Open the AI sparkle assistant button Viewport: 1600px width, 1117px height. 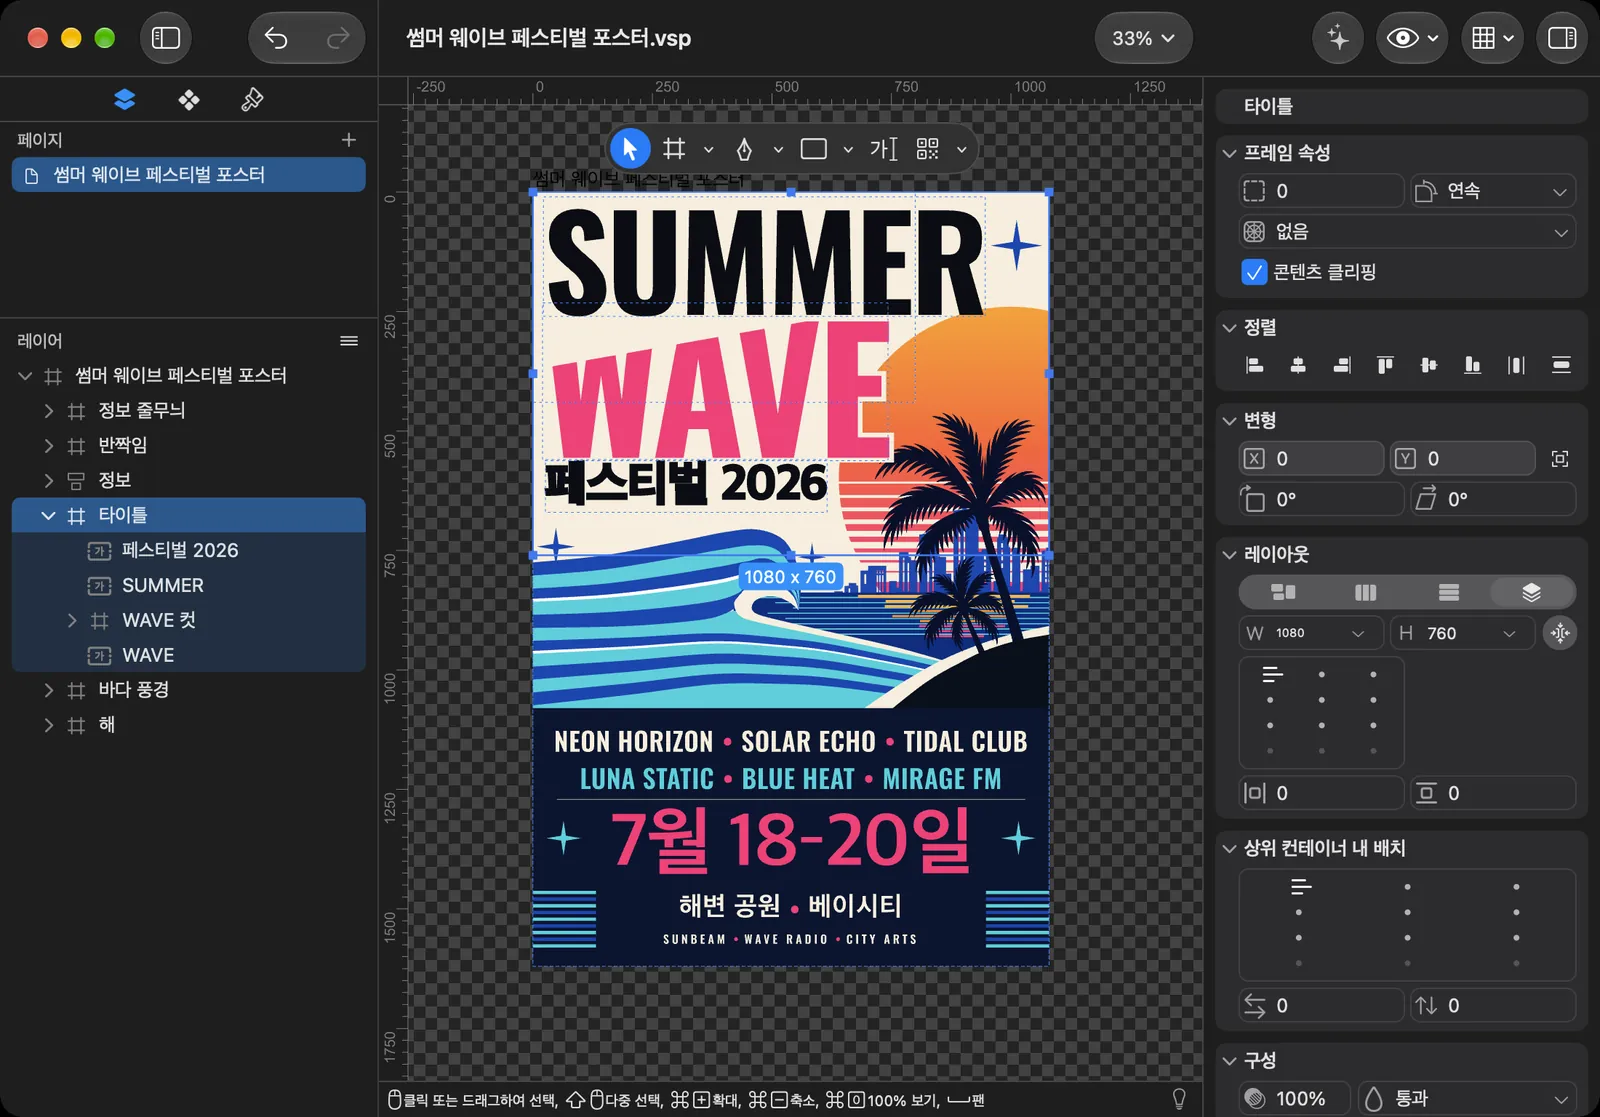coord(1338,38)
